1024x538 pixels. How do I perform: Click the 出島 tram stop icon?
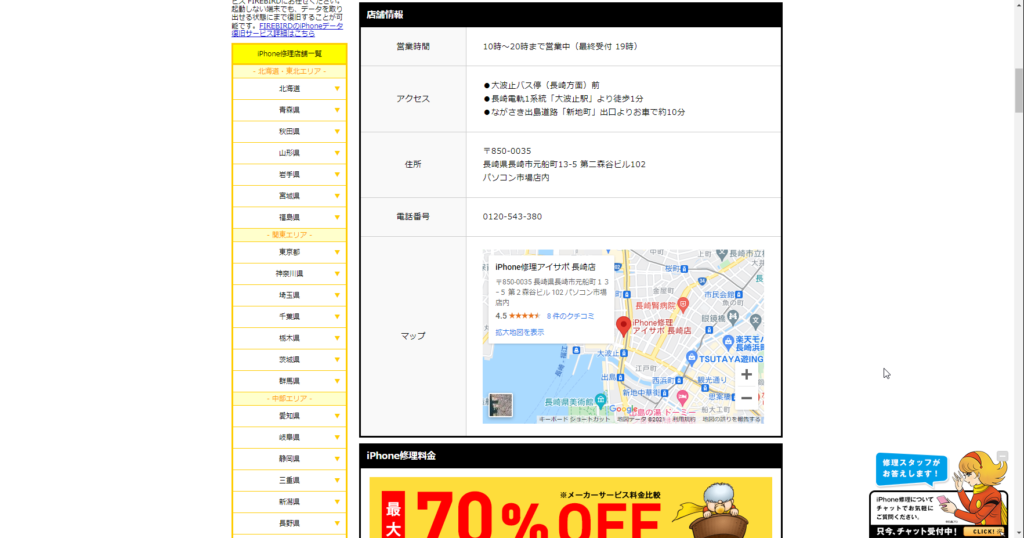pos(622,377)
